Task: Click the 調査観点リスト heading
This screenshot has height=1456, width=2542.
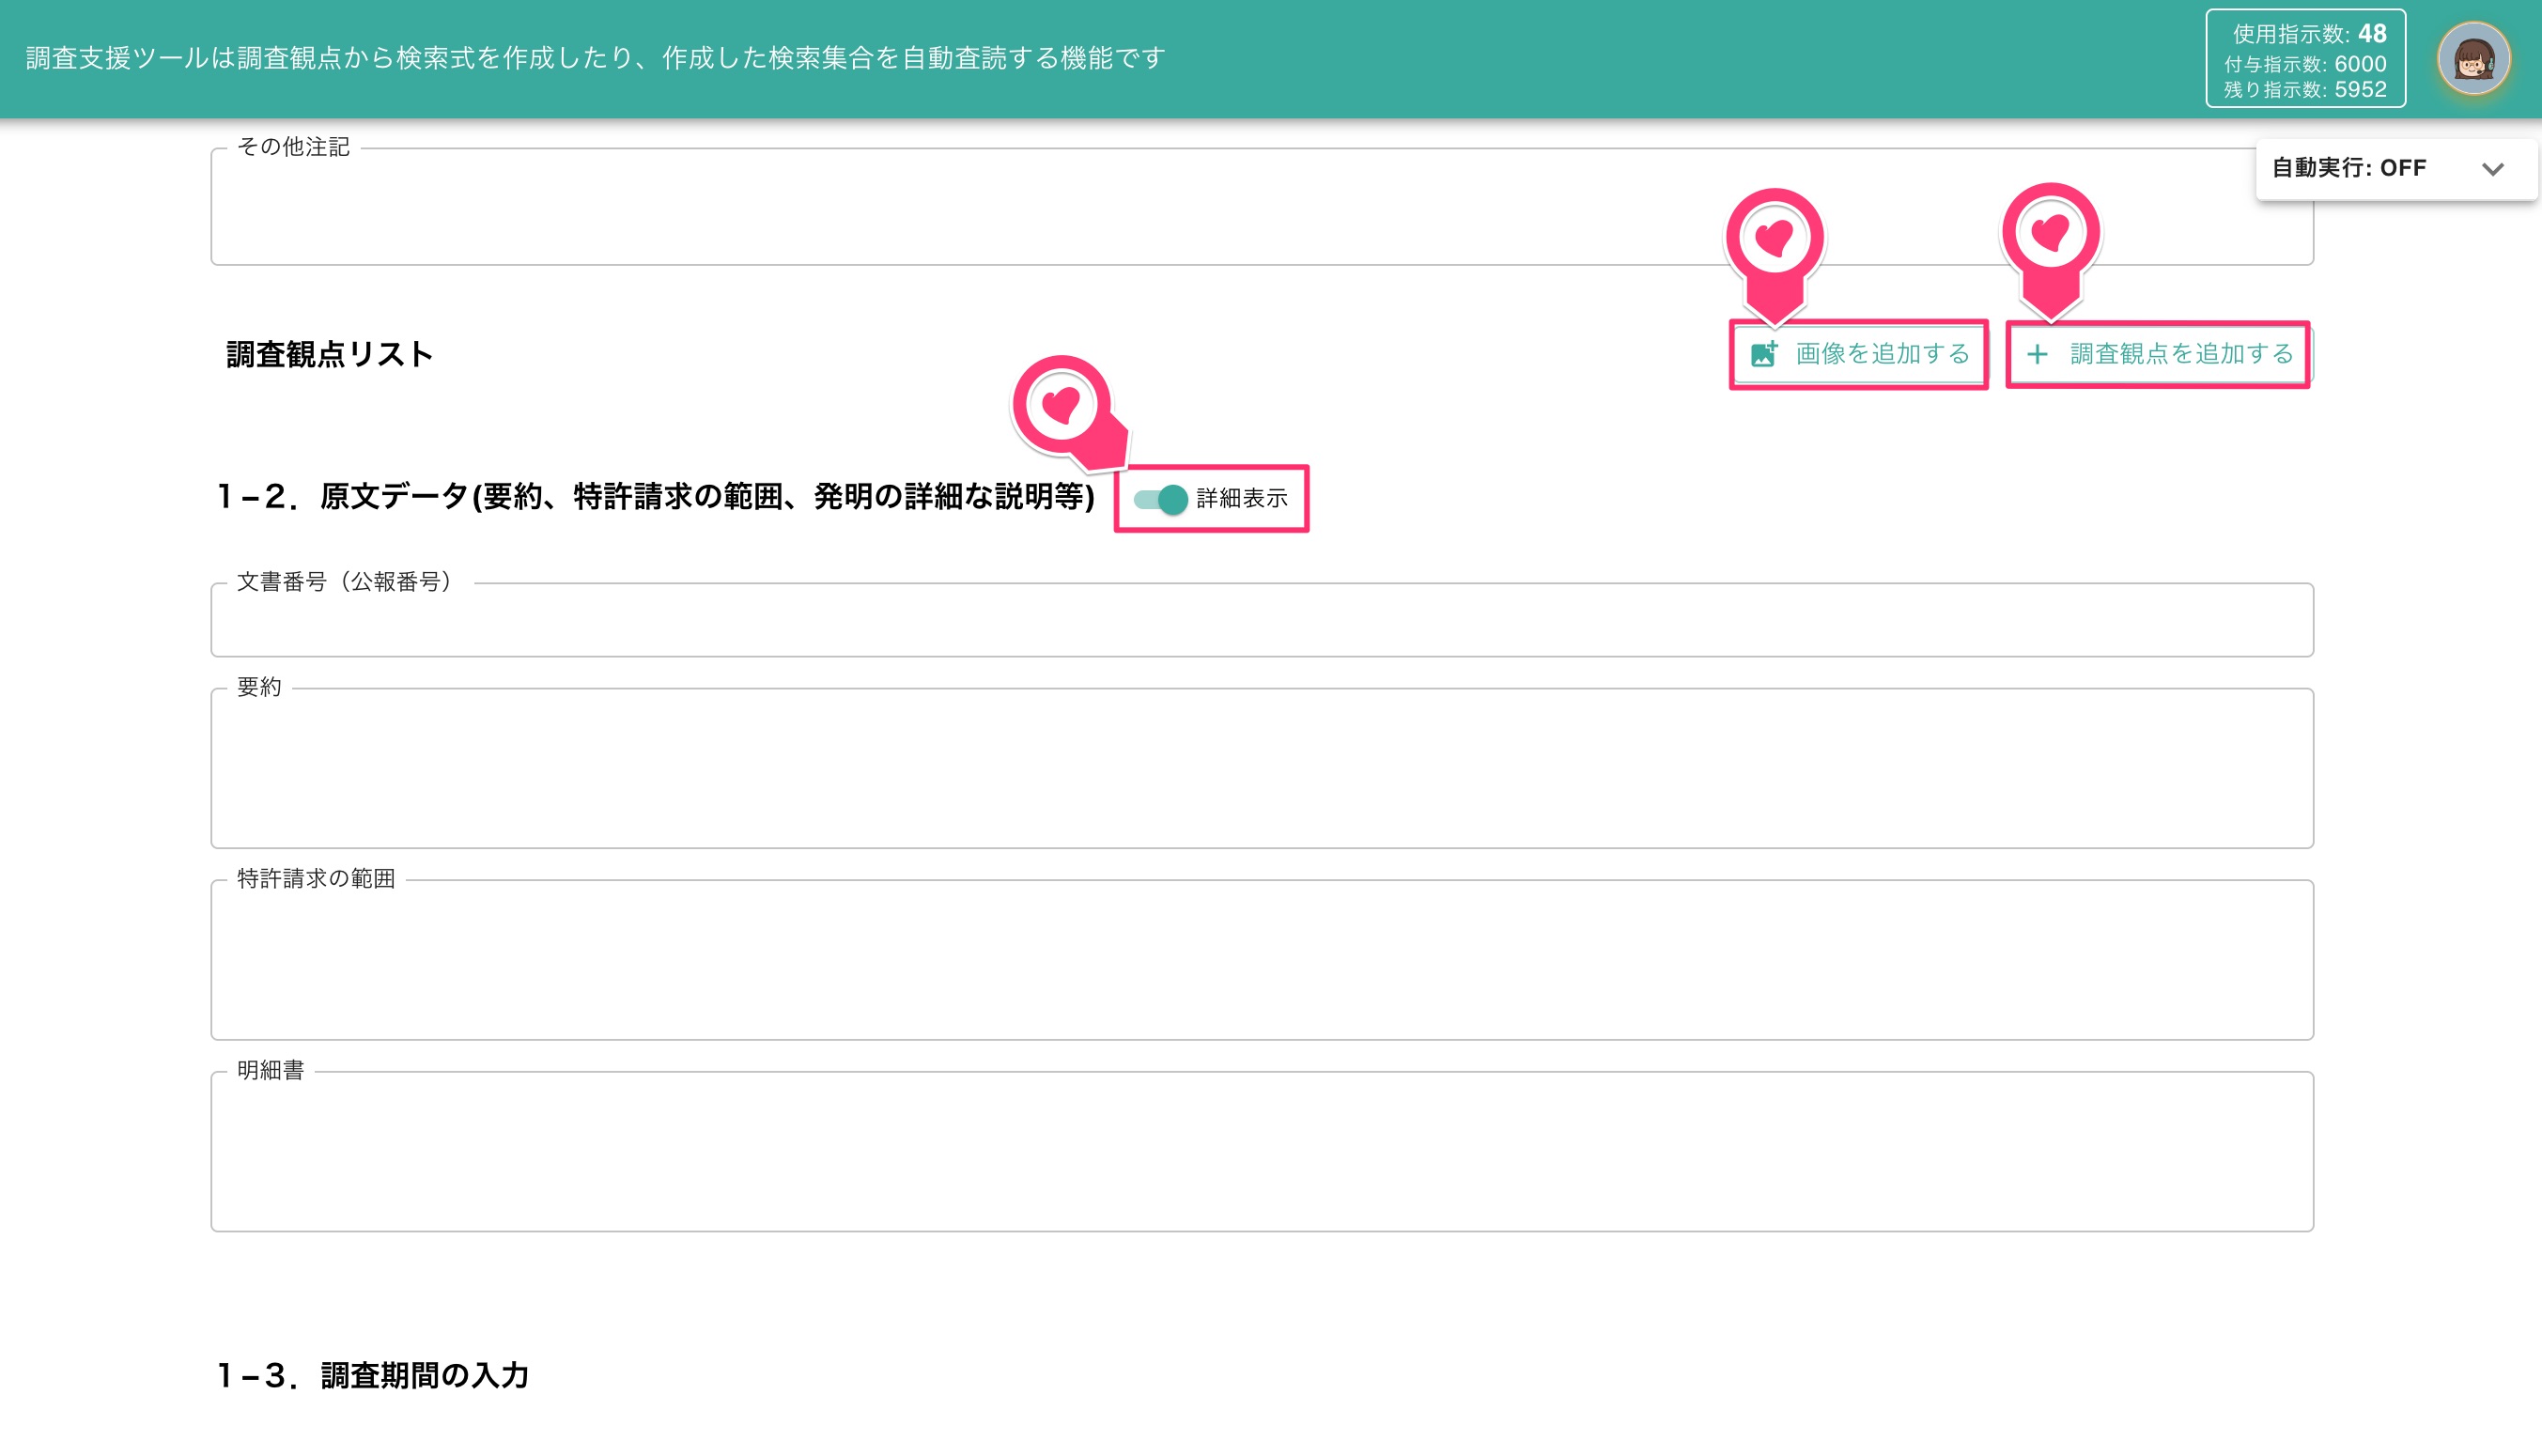Action: pos(329,354)
